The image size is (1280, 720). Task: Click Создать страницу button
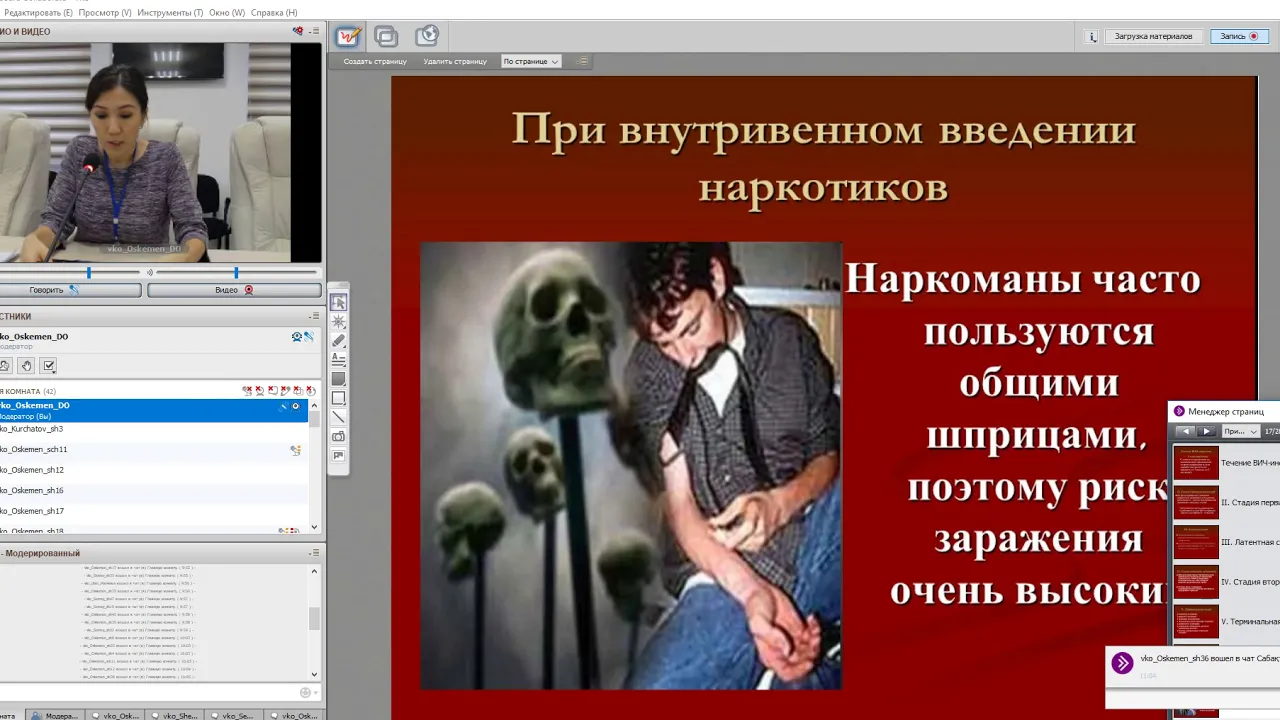pos(375,61)
